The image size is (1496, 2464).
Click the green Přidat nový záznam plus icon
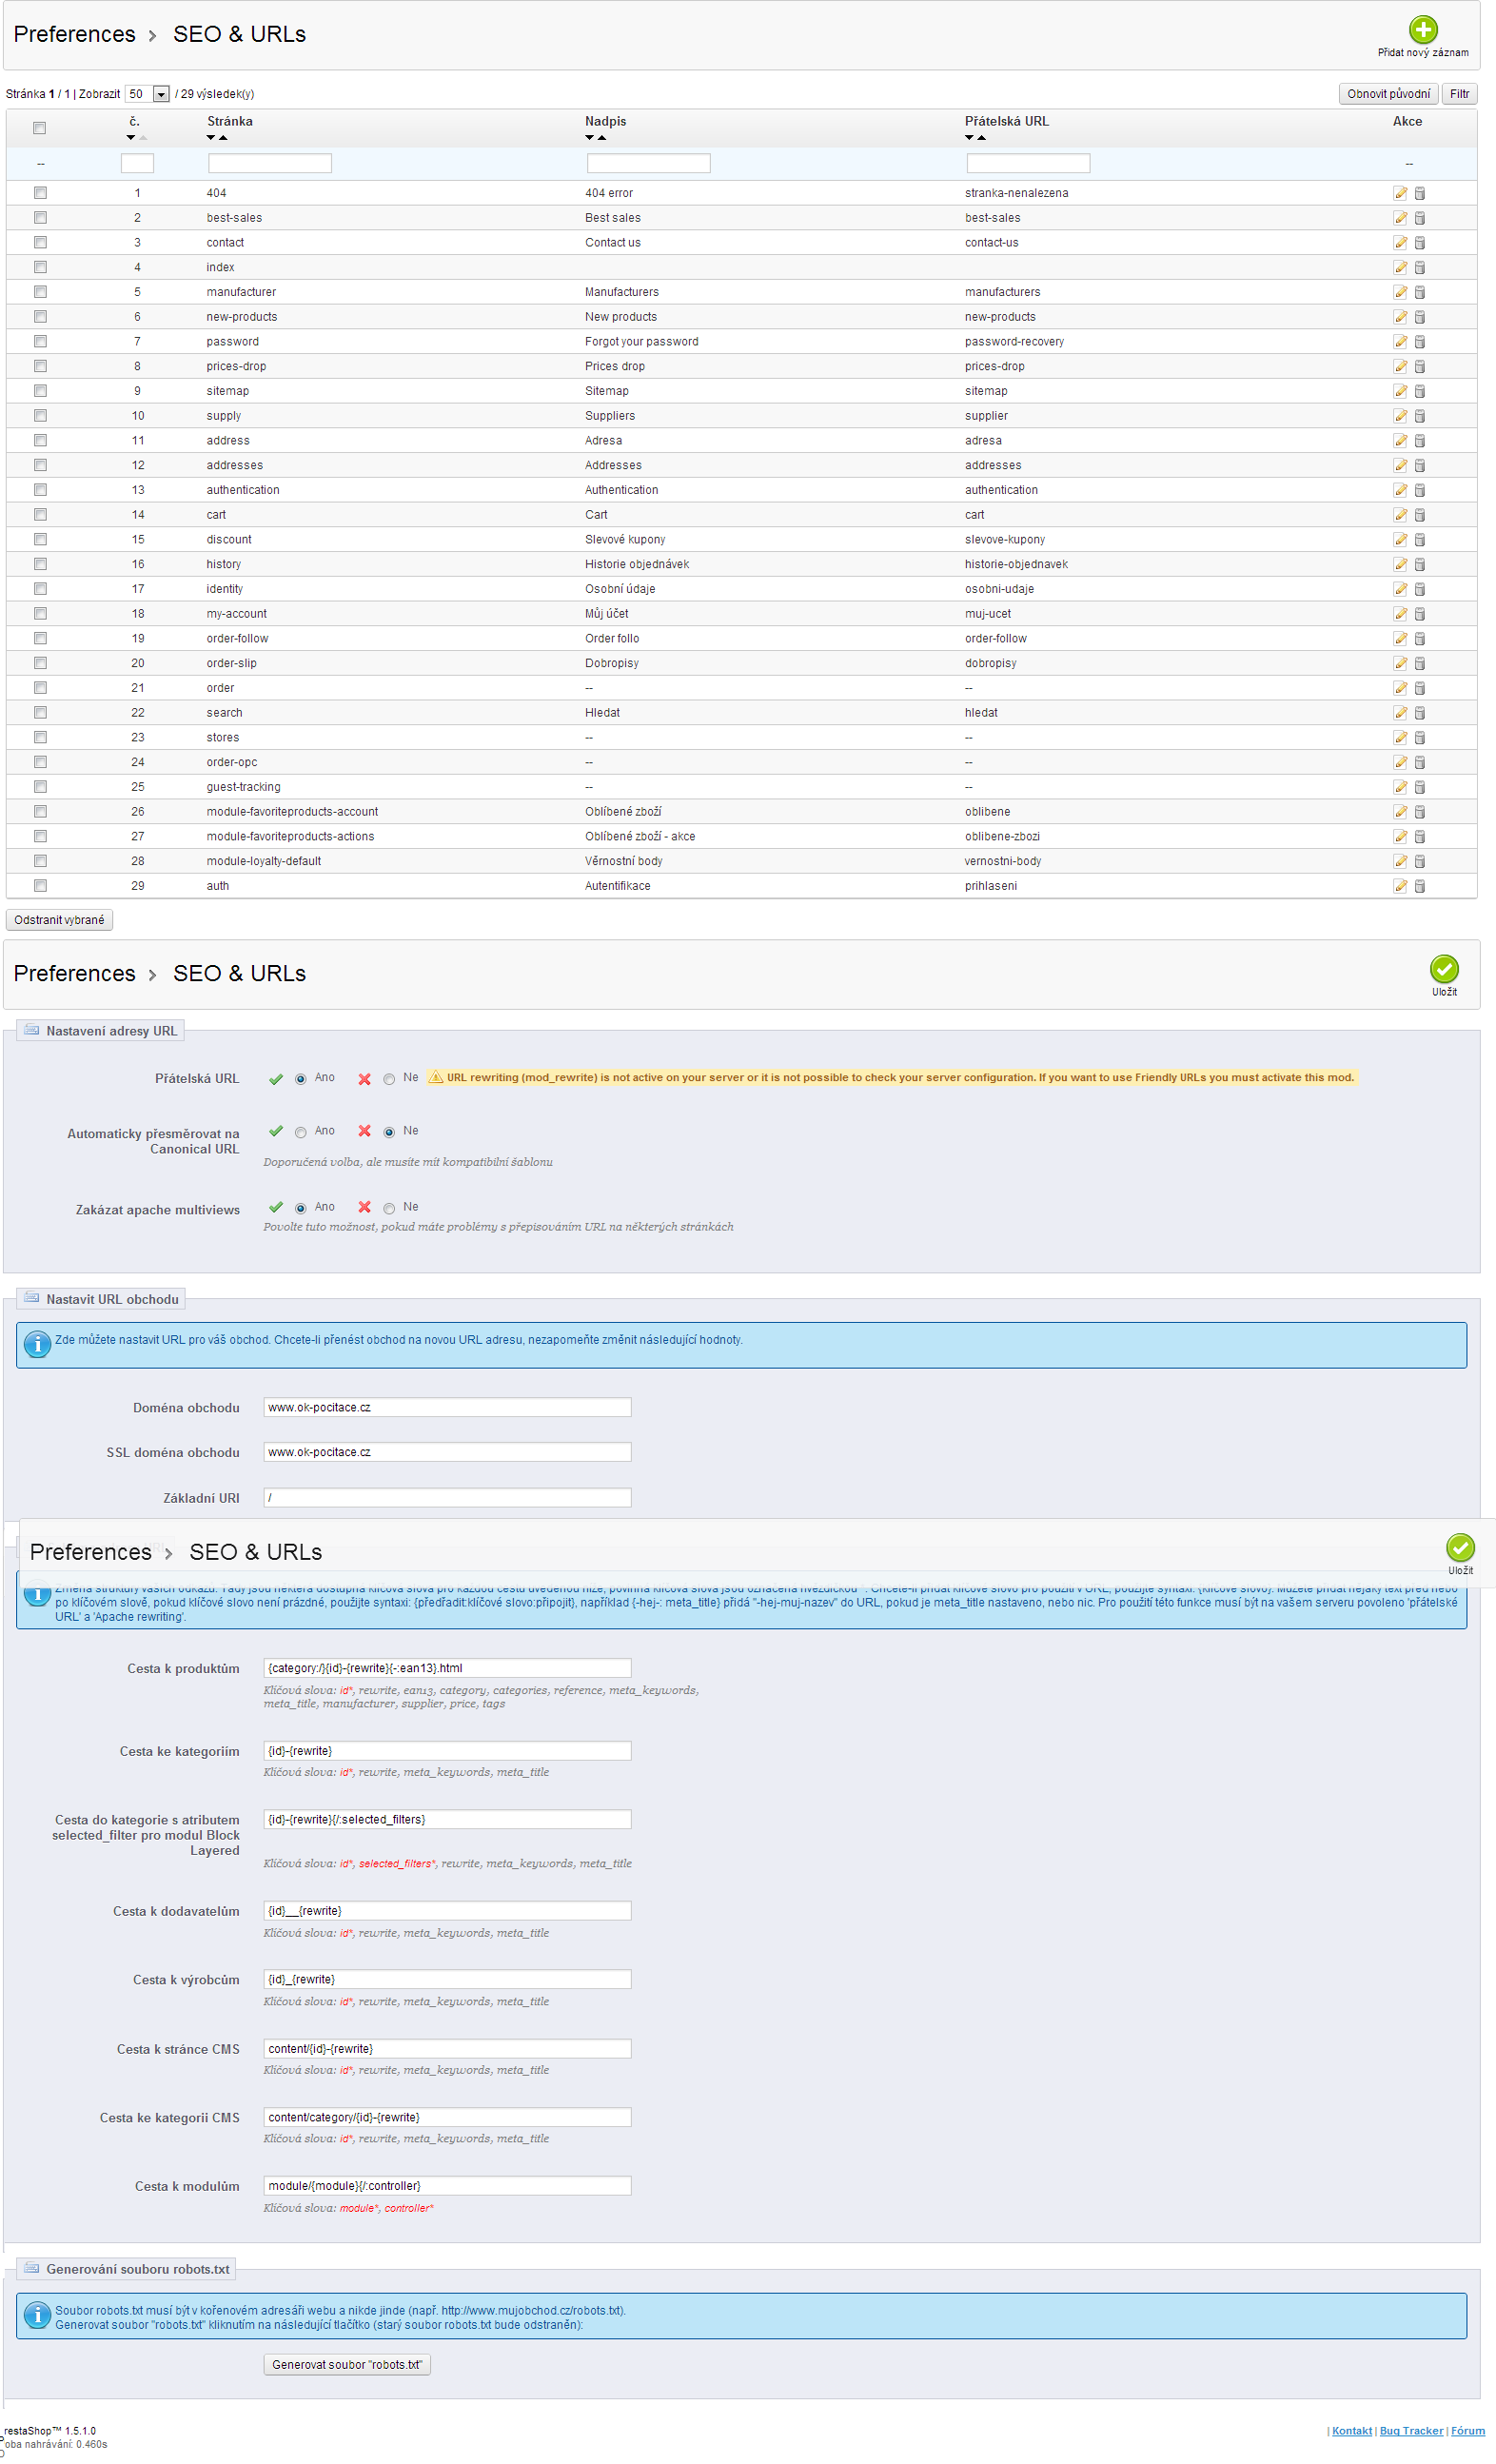pos(1423,29)
